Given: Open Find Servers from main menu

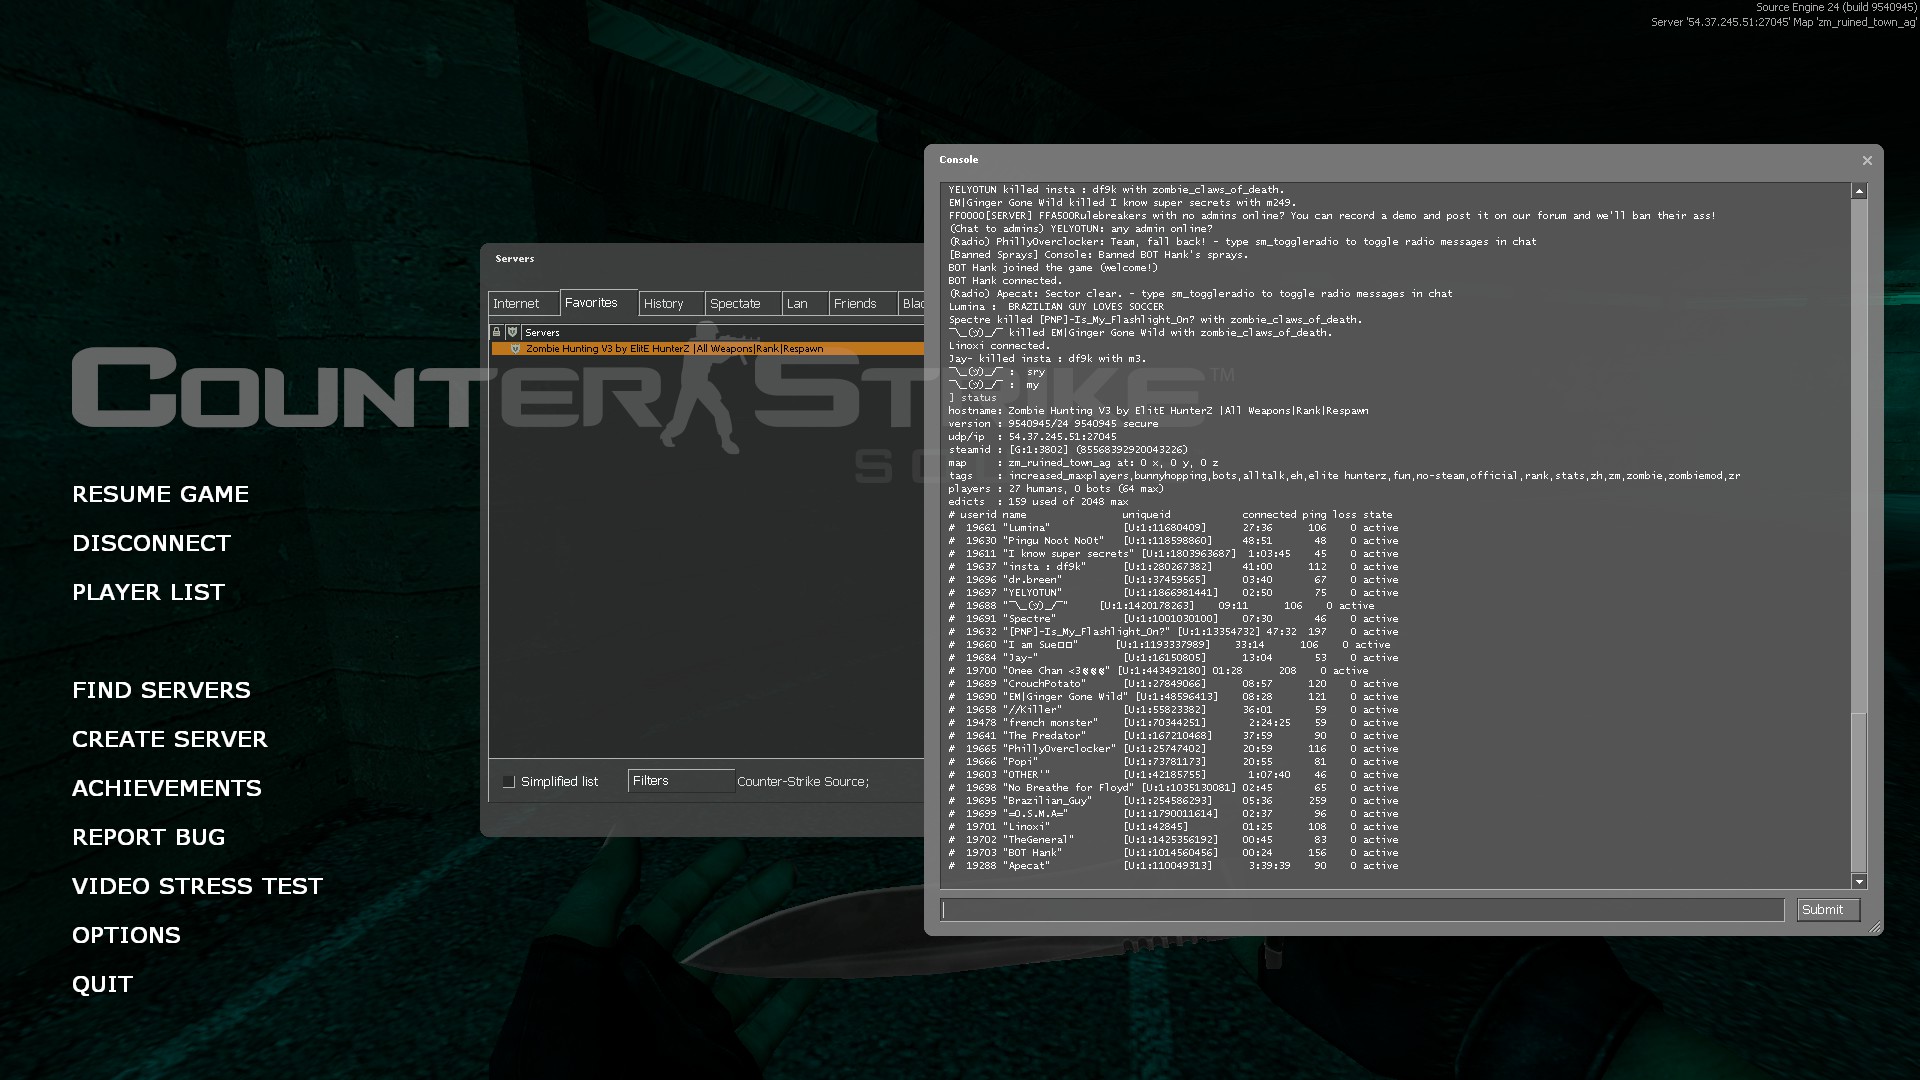Looking at the screenshot, I should tap(162, 690).
